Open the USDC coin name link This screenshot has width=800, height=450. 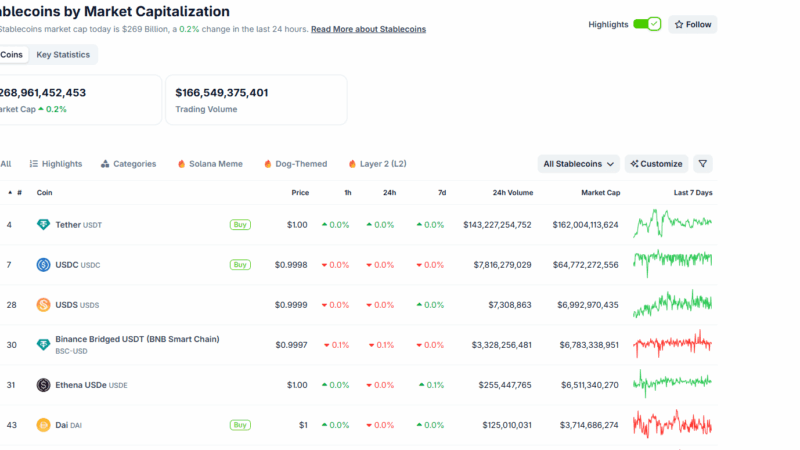[x=78, y=265]
